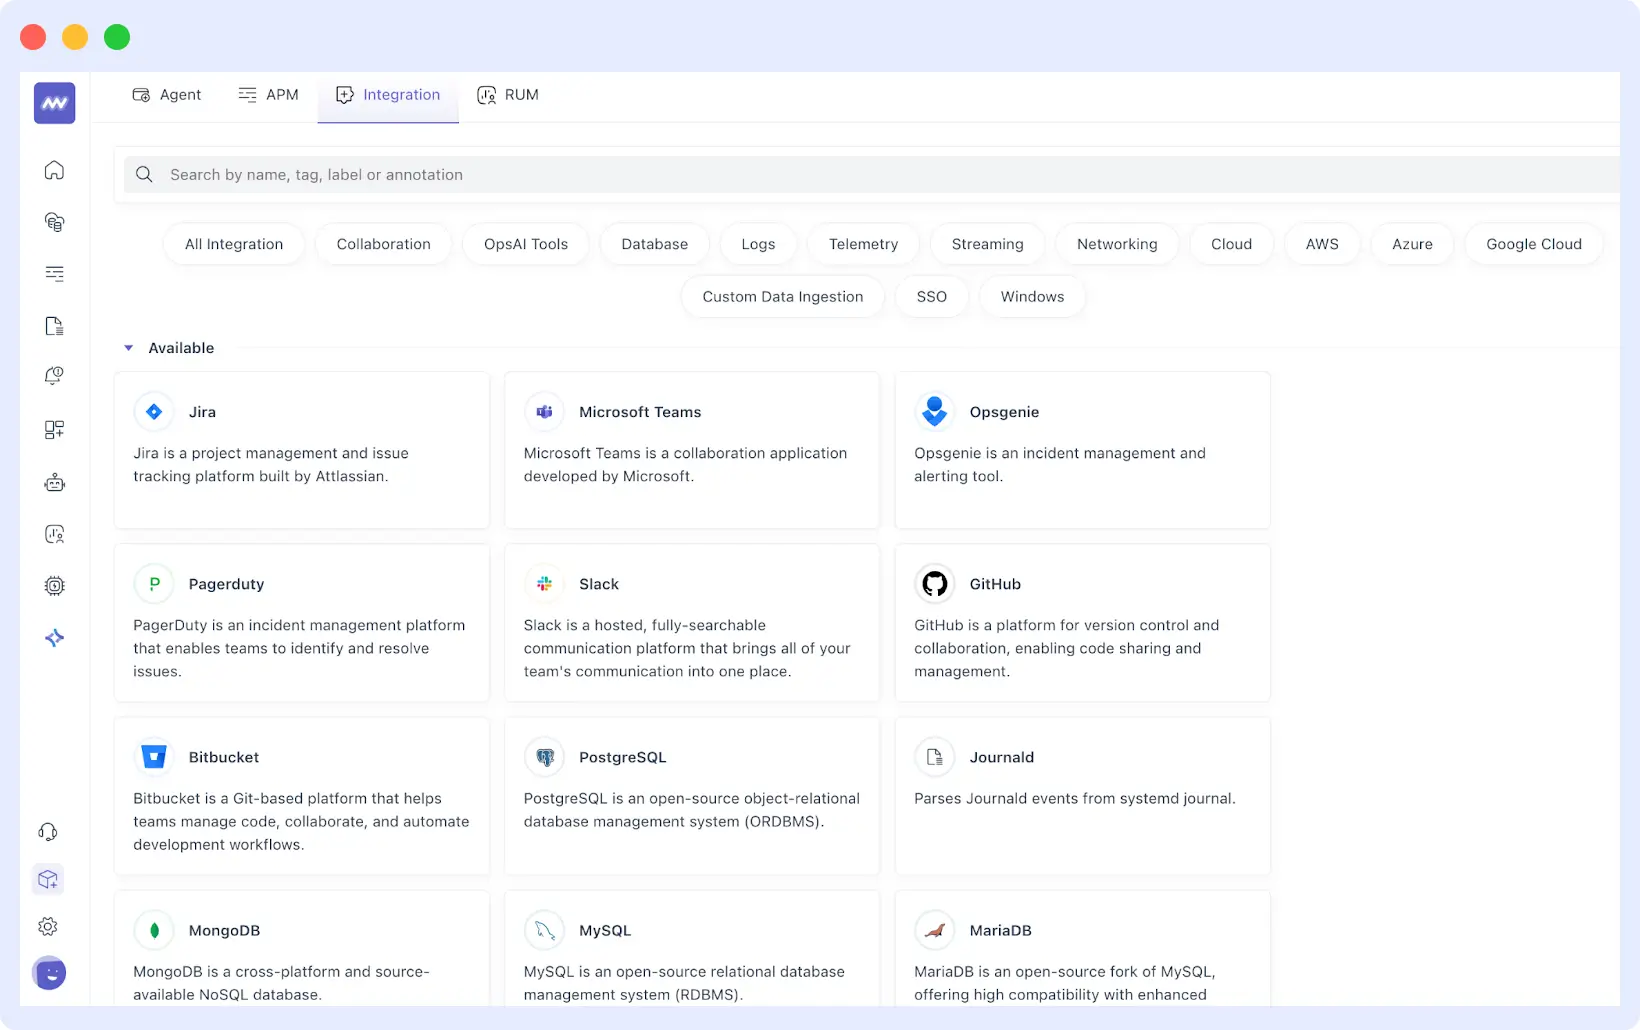Click the MySQL title text
The image size is (1640, 1030).
[x=605, y=930]
